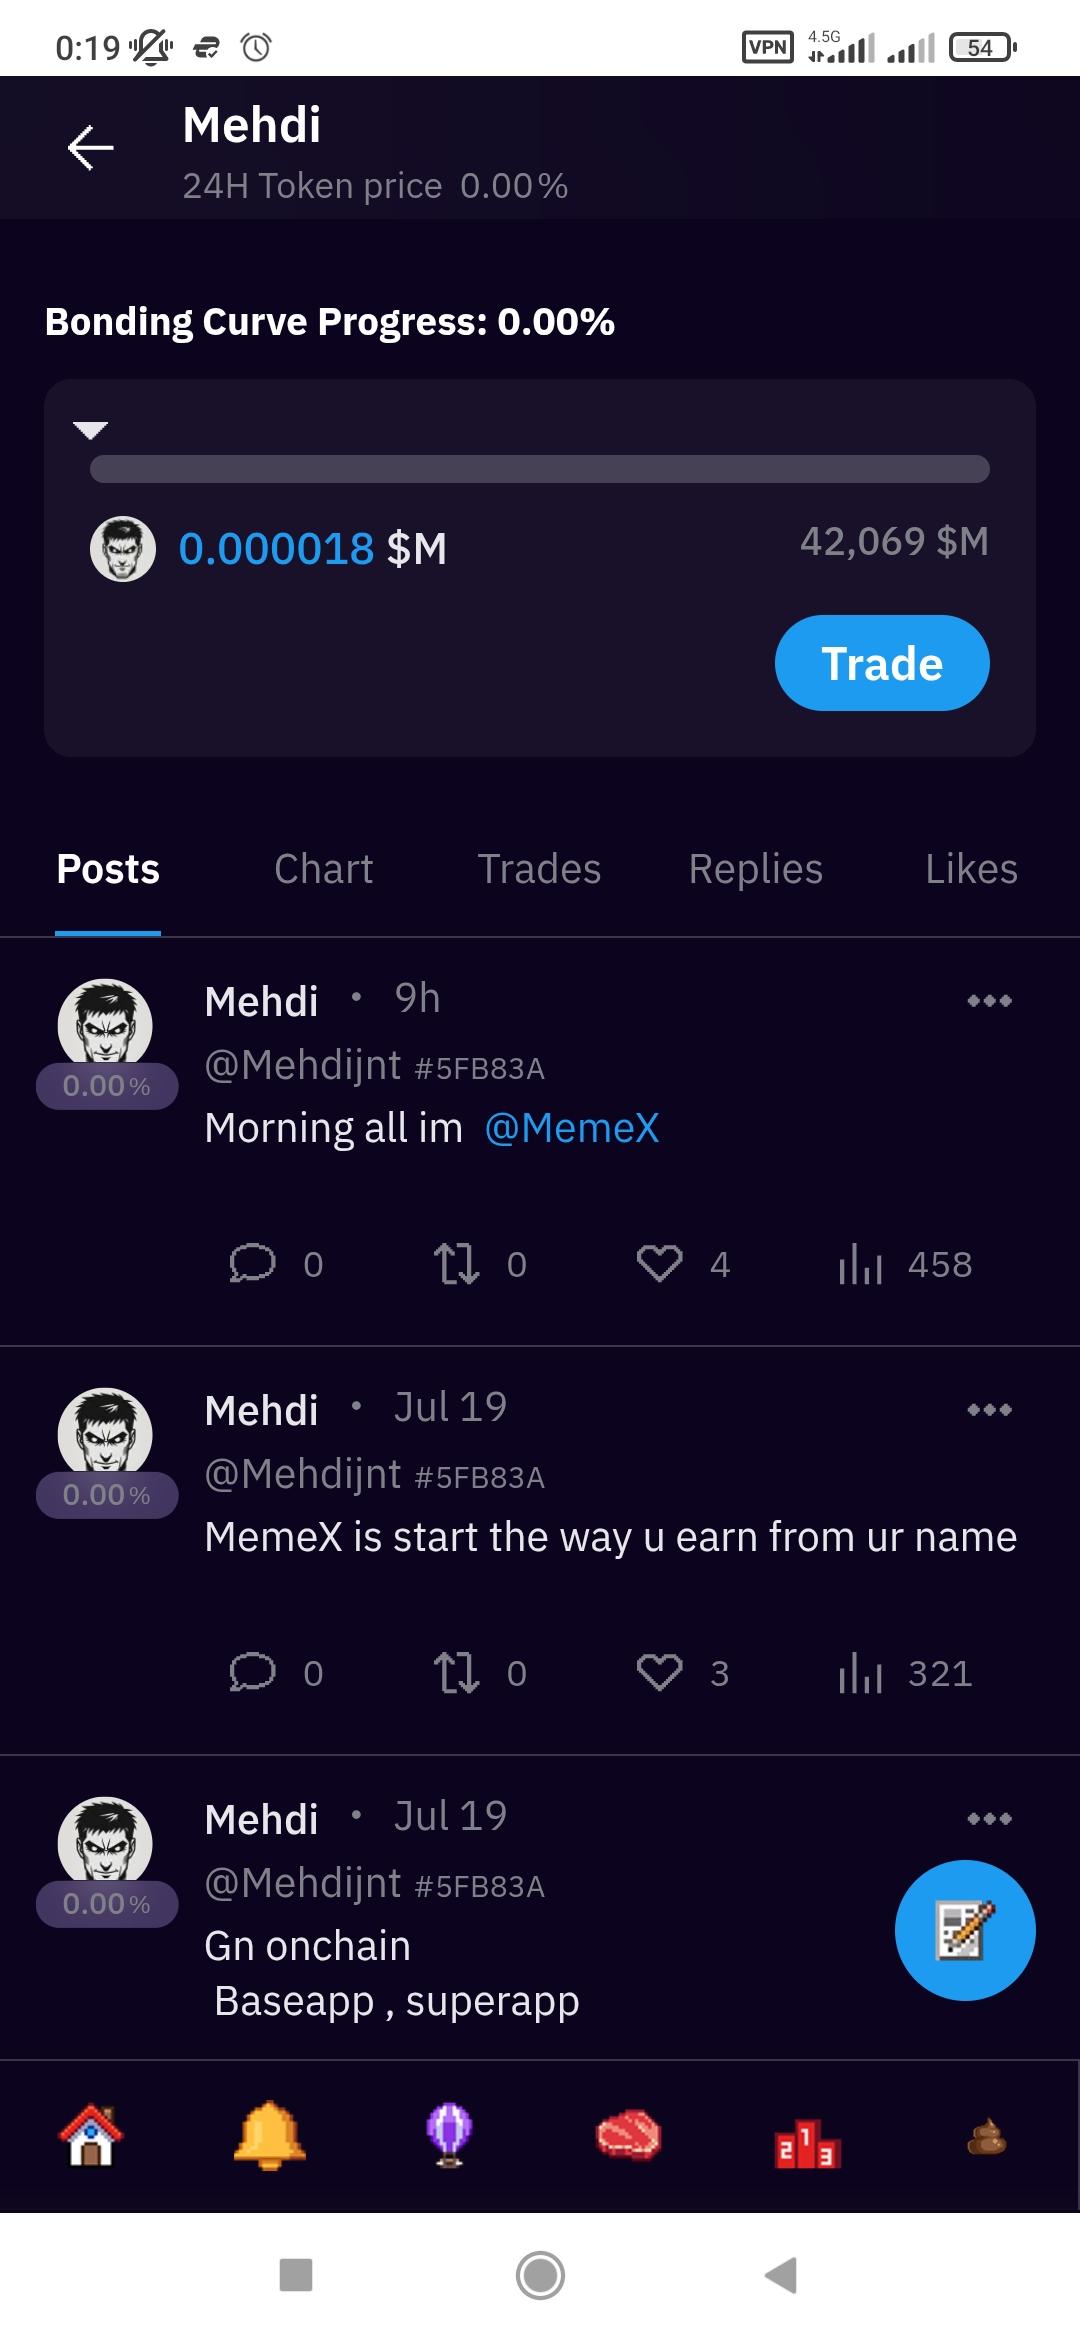The image size is (1080, 2340).
Task: Like the "Morning all im" post
Action: 660,1264
